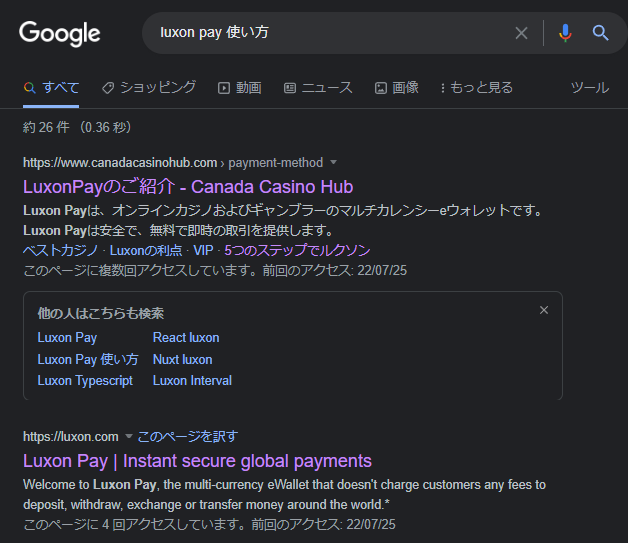
Task: Follow the Luxonの利点 sitelink
Action: click(146, 250)
